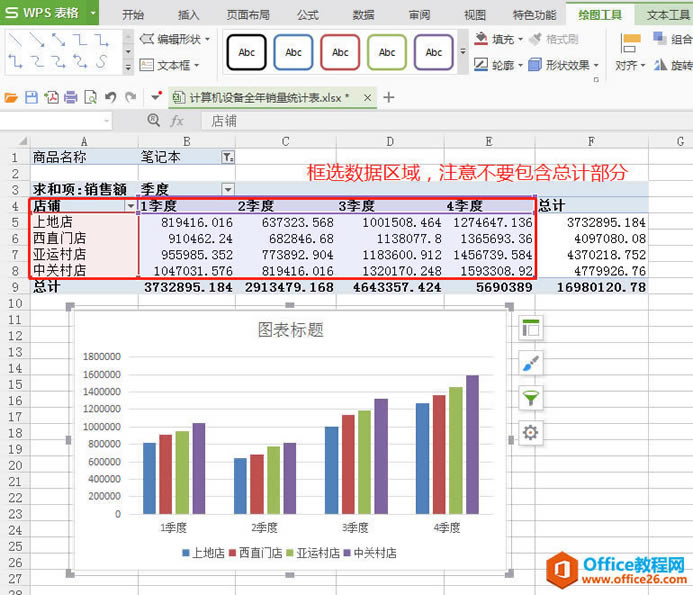Click the 上地店 legend entry
Viewport: 693px width, 595px height.
[x=203, y=553]
